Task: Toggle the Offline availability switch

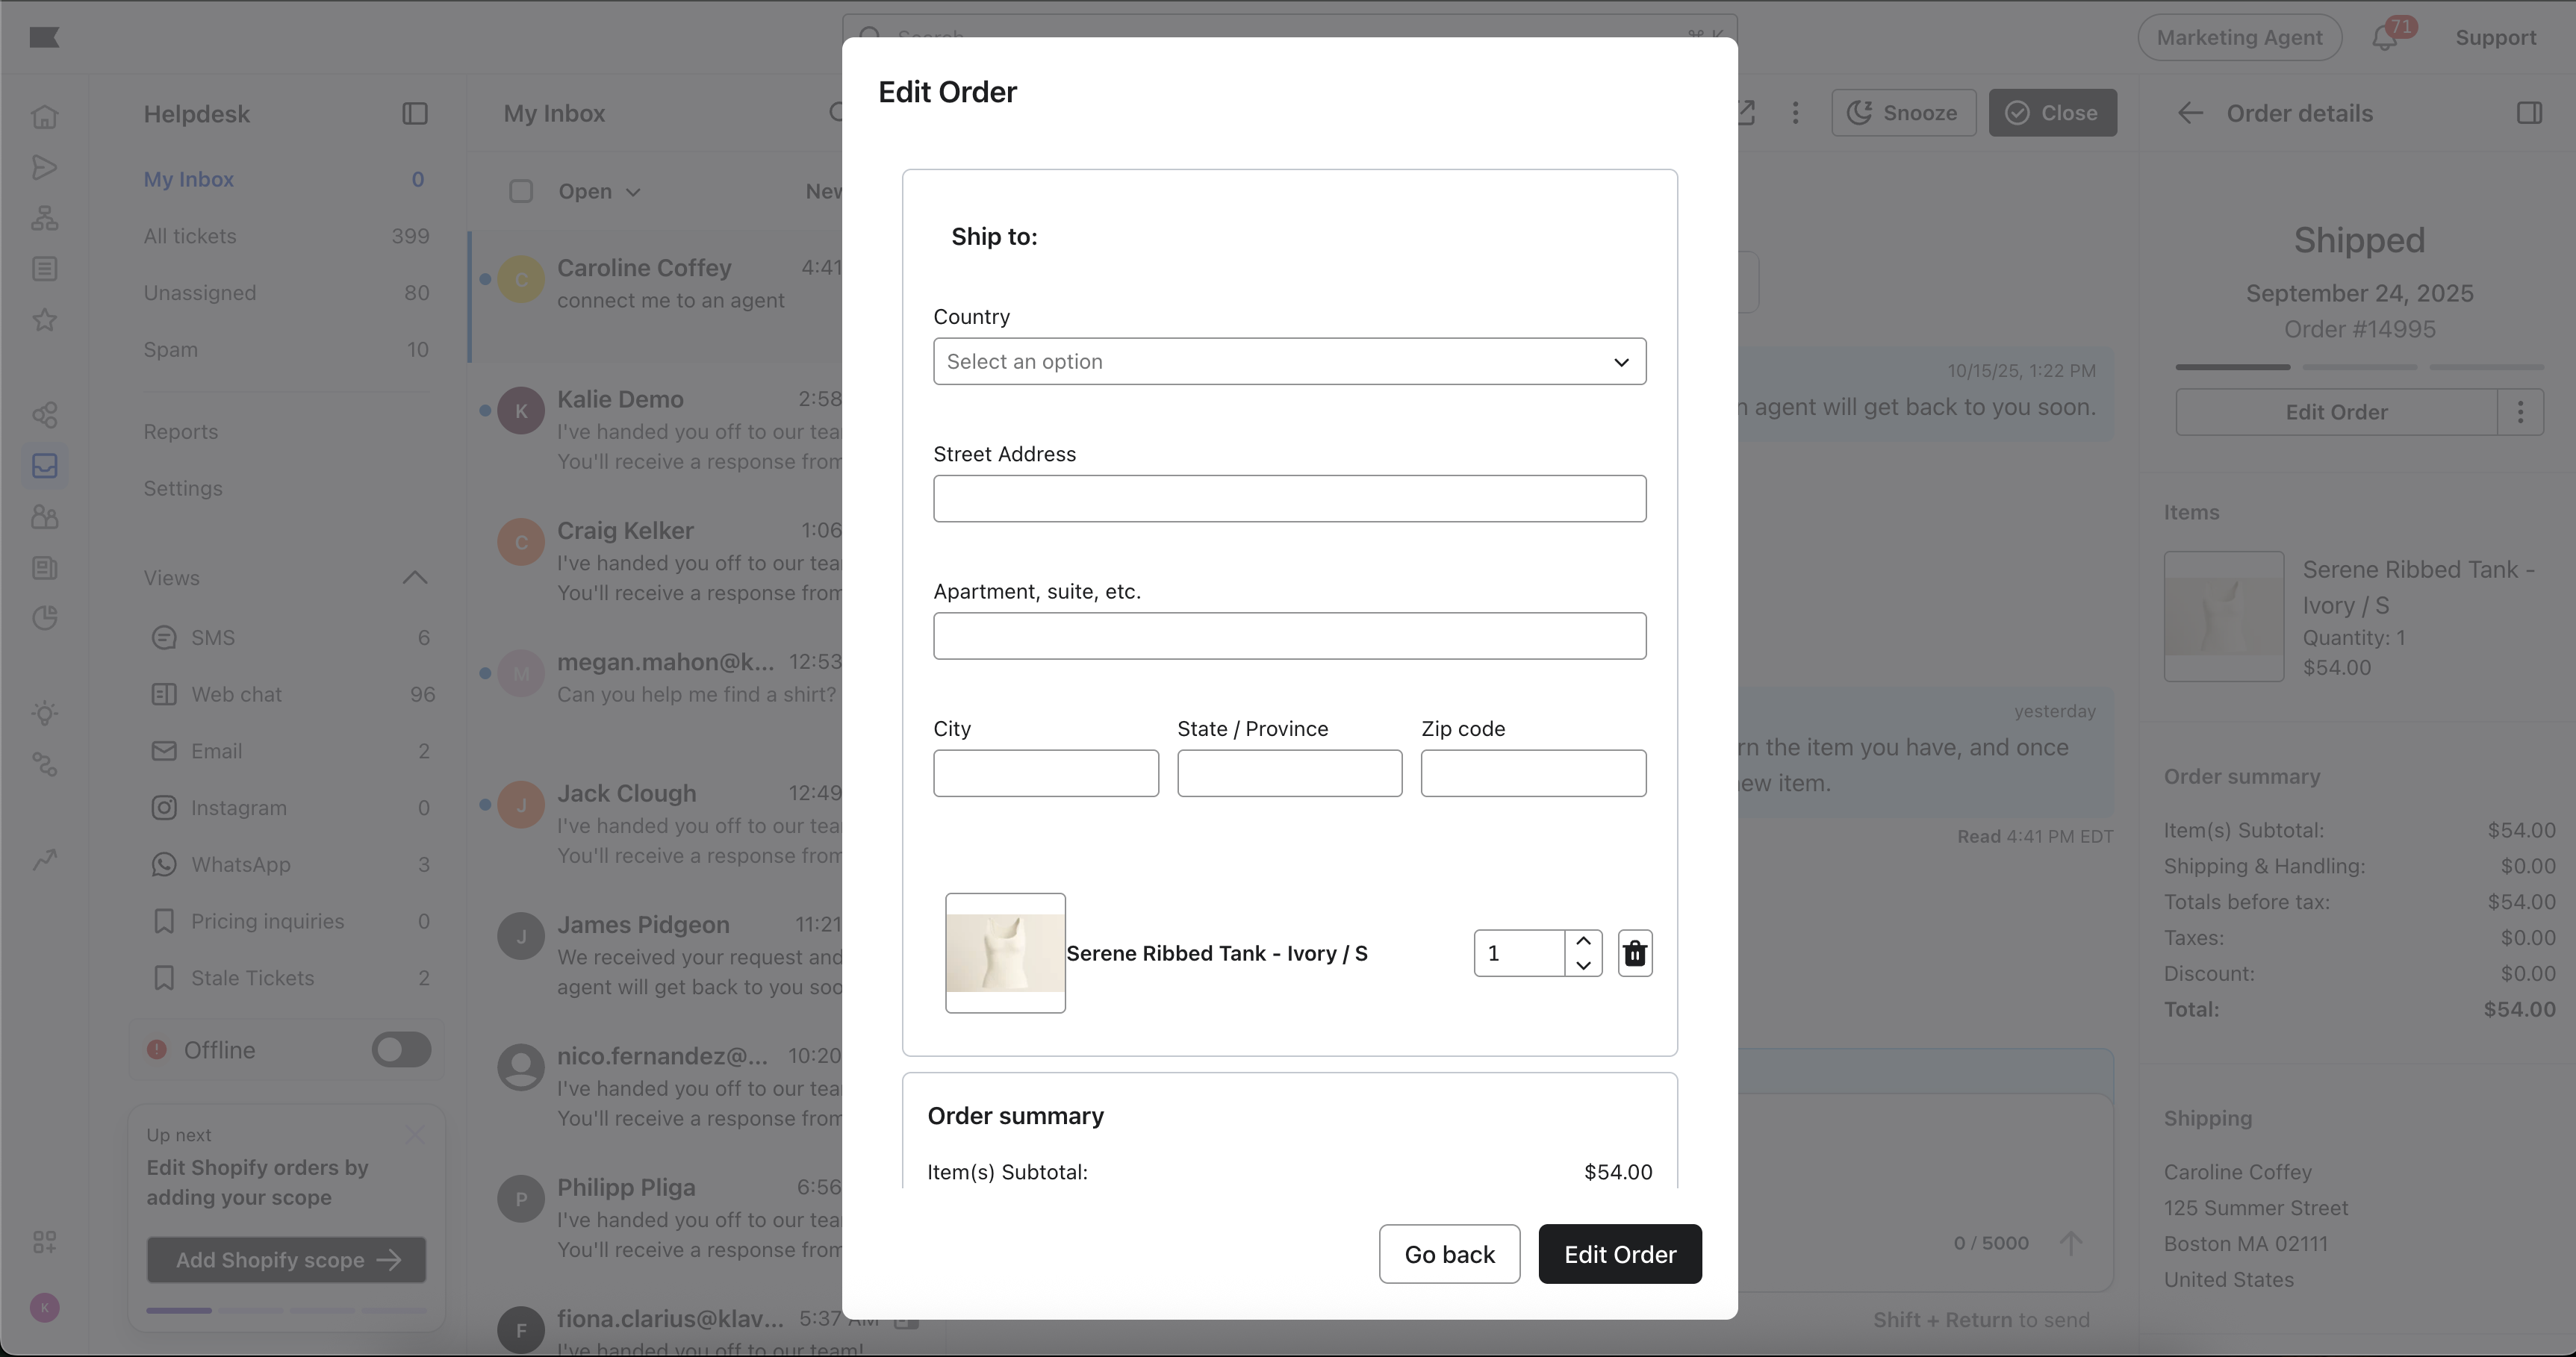Action: pyautogui.click(x=401, y=1050)
